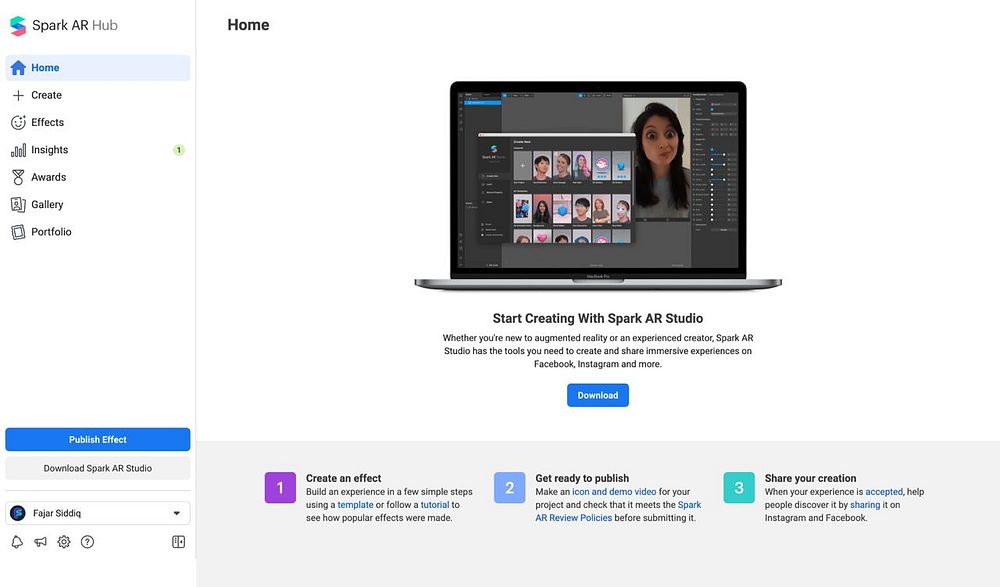Click the Create plus icon
Screen dimensions: 1000x587
(x=18, y=95)
